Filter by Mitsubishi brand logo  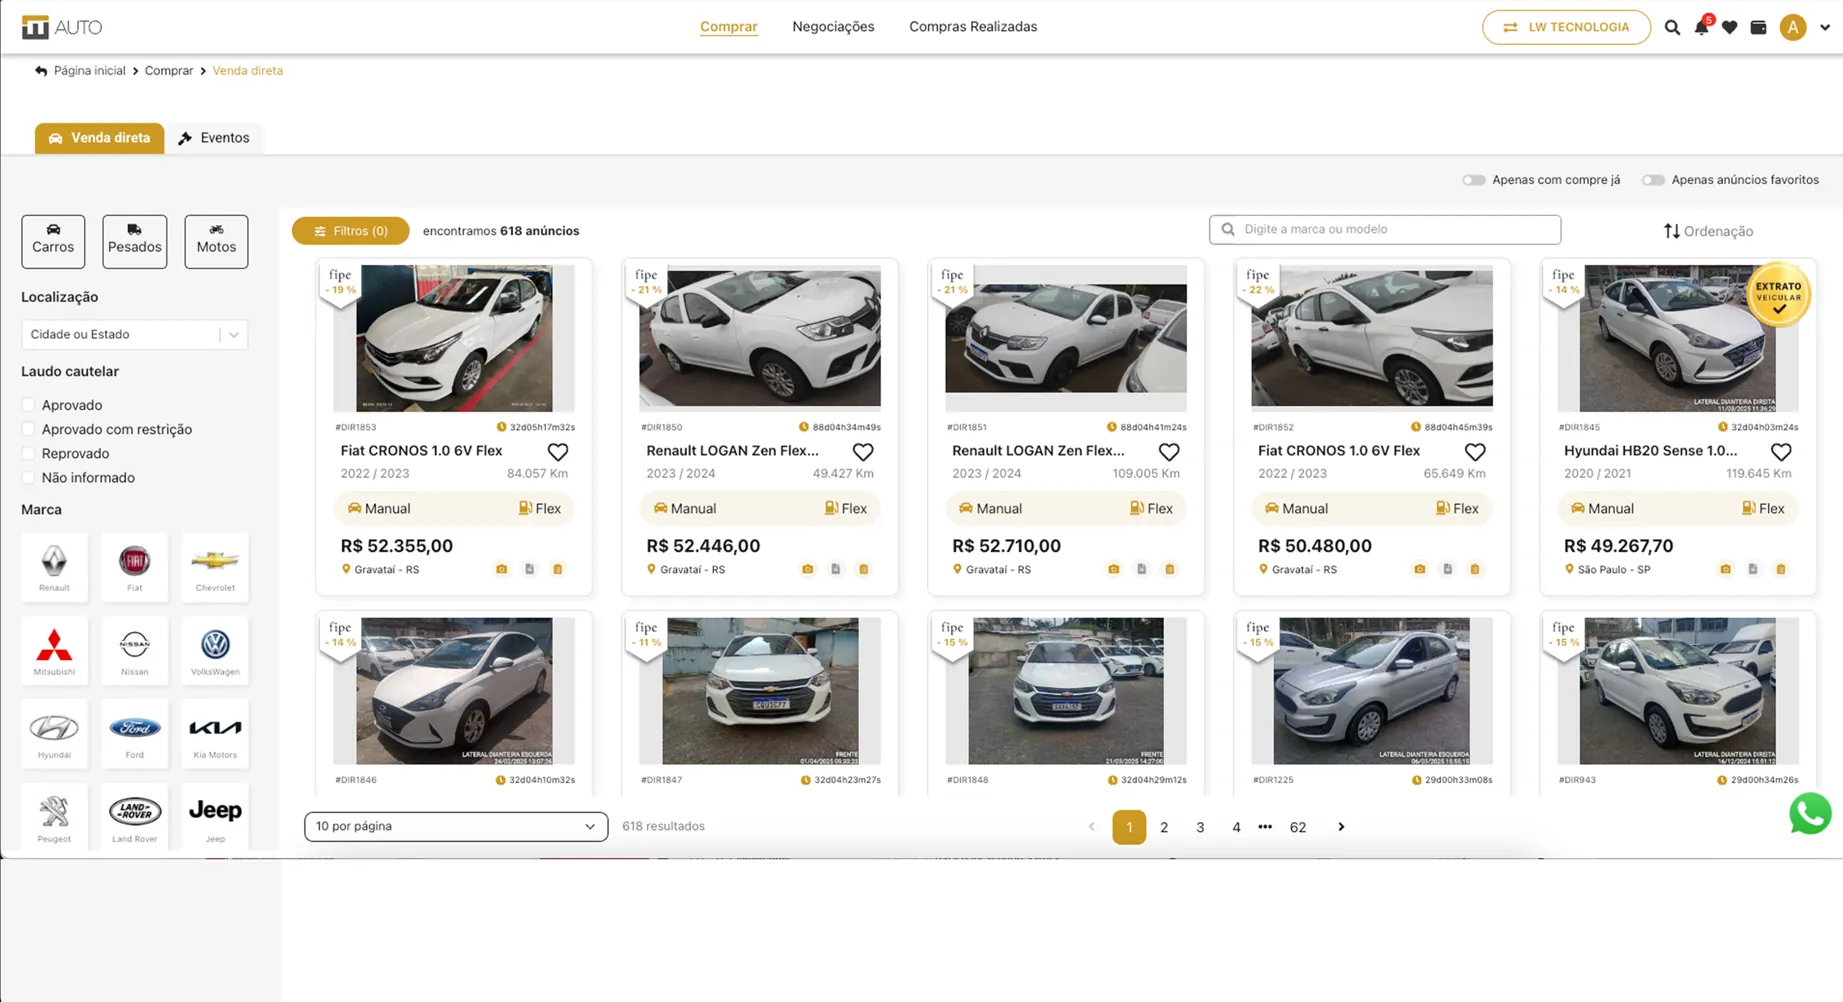point(54,651)
